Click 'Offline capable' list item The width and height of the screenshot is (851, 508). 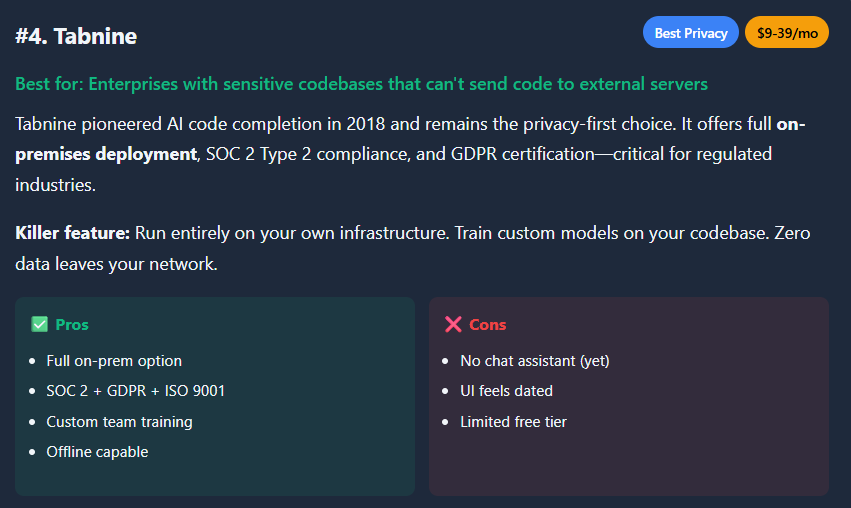coord(97,452)
